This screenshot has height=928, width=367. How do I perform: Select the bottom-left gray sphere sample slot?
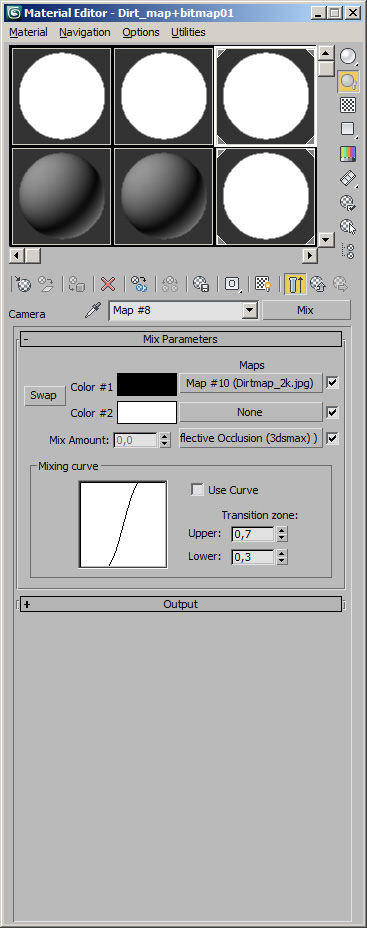(x=62, y=196)
